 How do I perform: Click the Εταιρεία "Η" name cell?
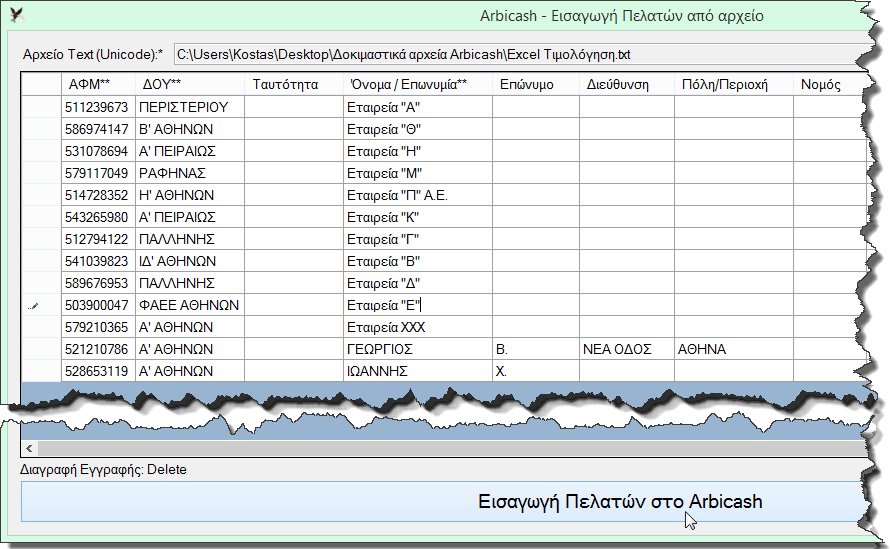(418, 151)
